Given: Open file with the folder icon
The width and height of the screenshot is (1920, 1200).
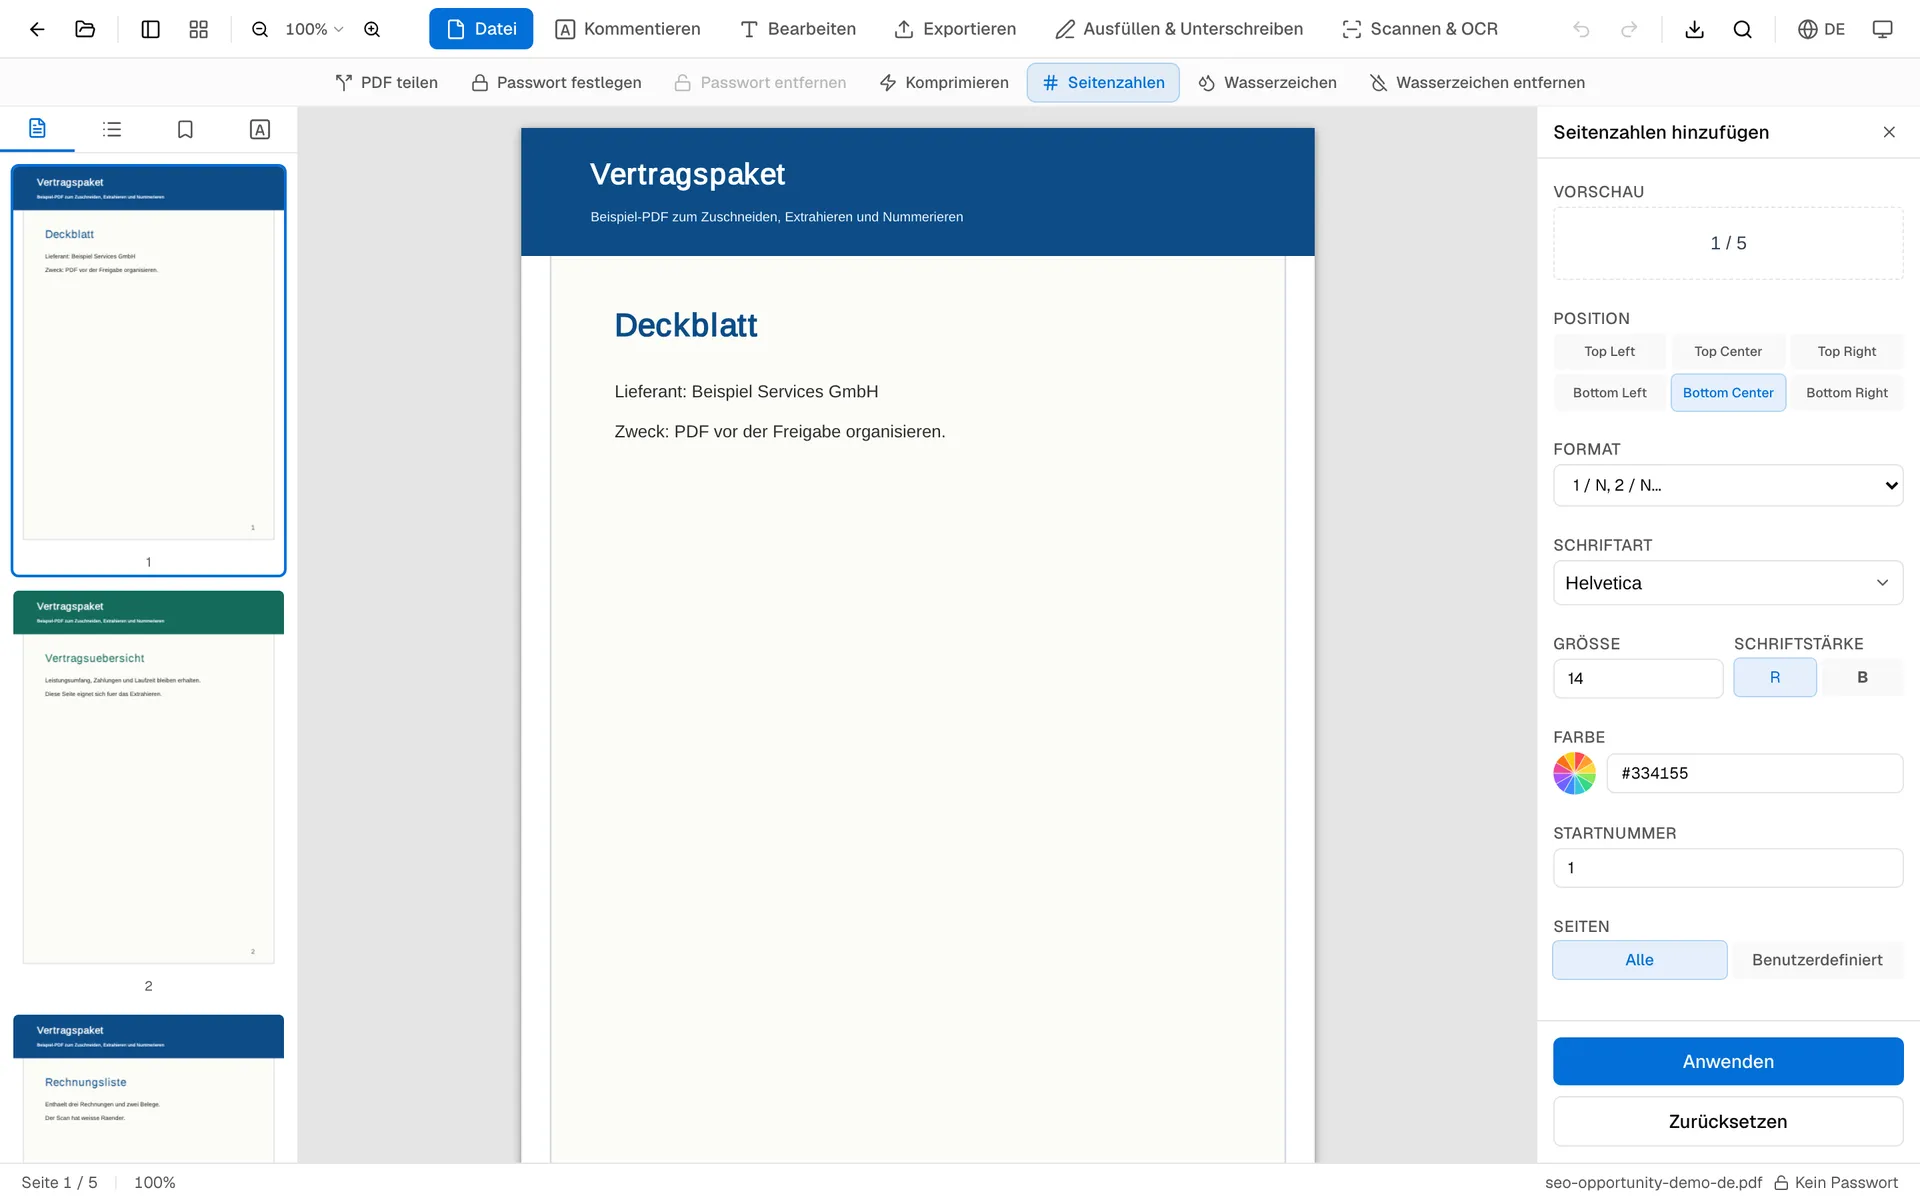Looking at the screenshot, I should tap(85, 29).
